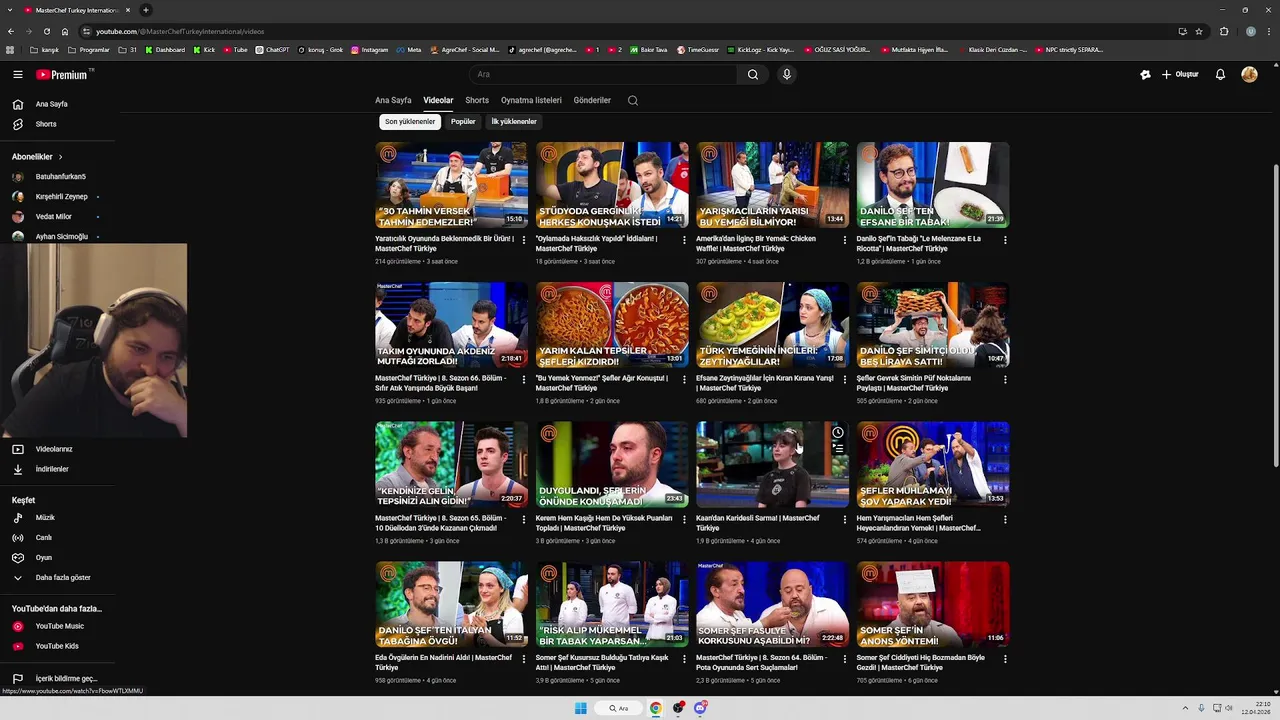
Task: Open options for Le Melenzane E La Ricotta video
Action: (x=1005, y=240)
